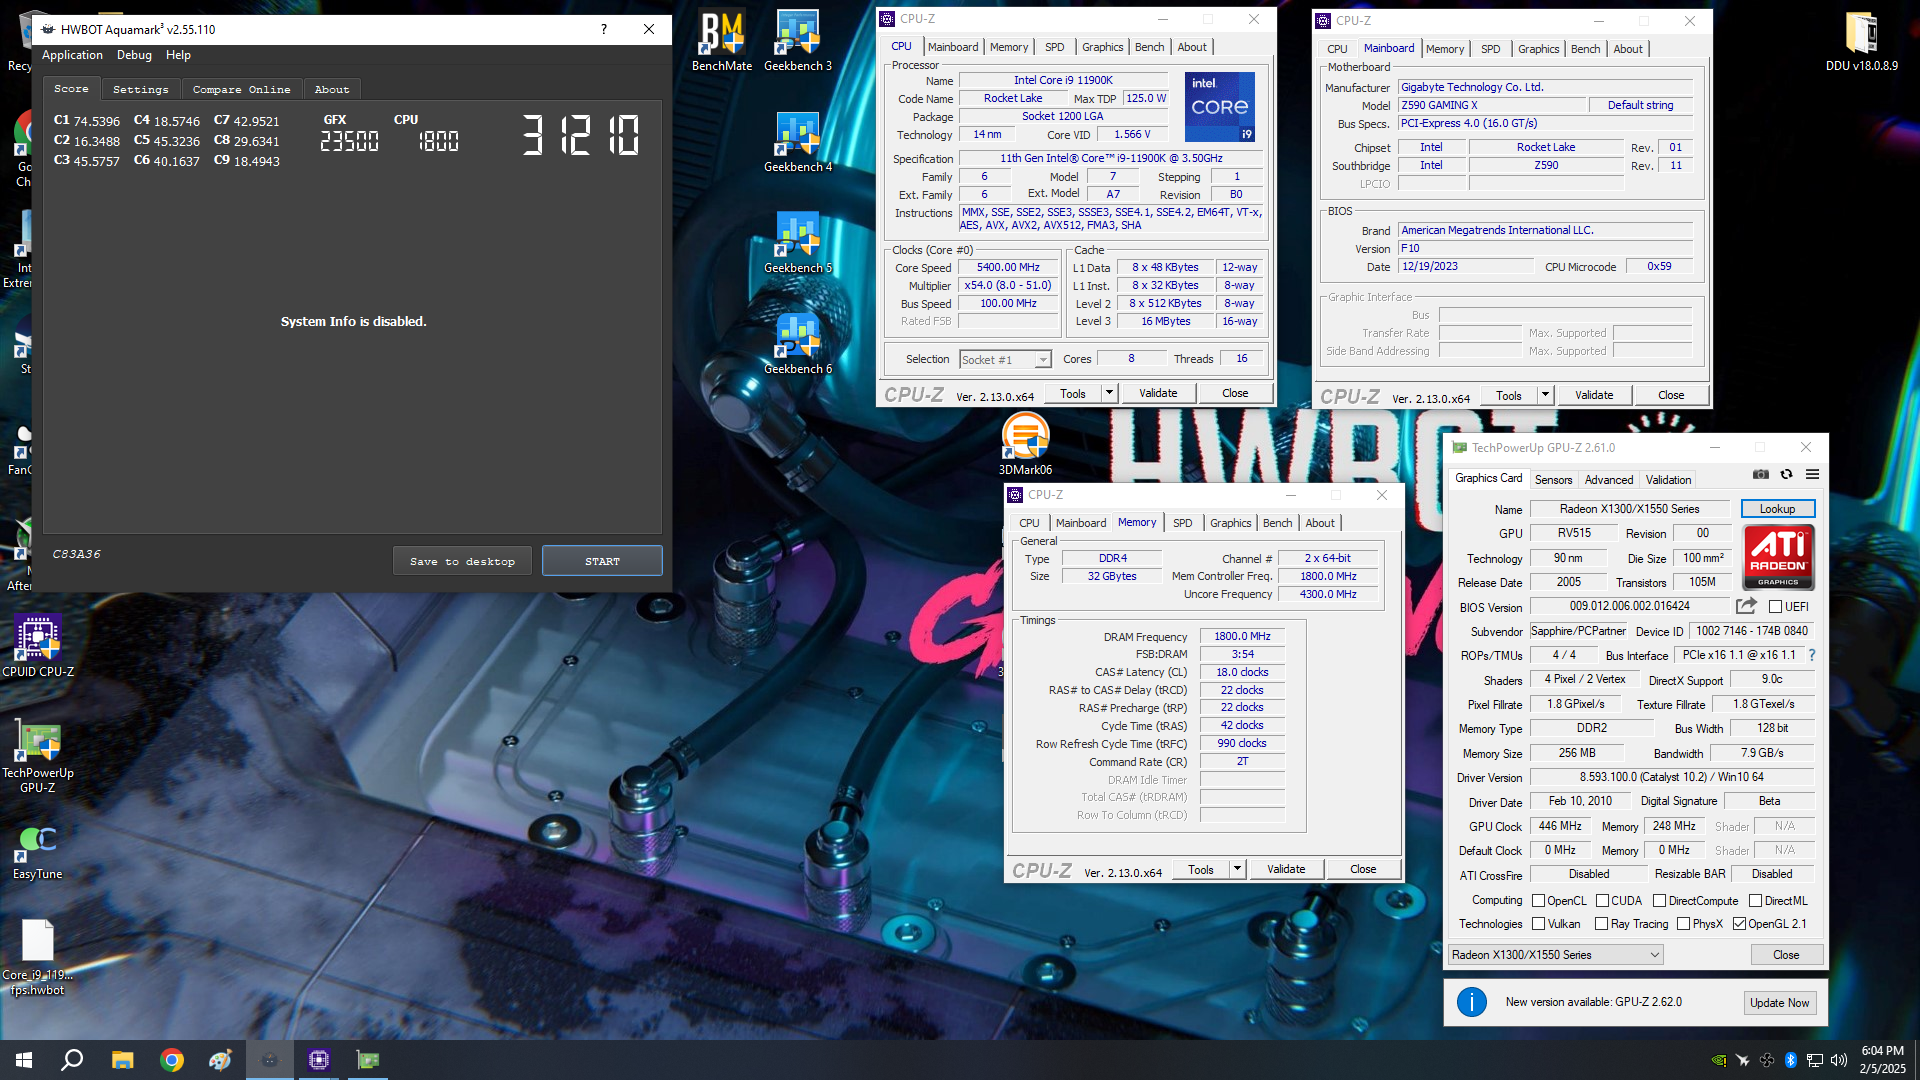Open the 3DMark06 desktop shortcut

point(1025,444)
